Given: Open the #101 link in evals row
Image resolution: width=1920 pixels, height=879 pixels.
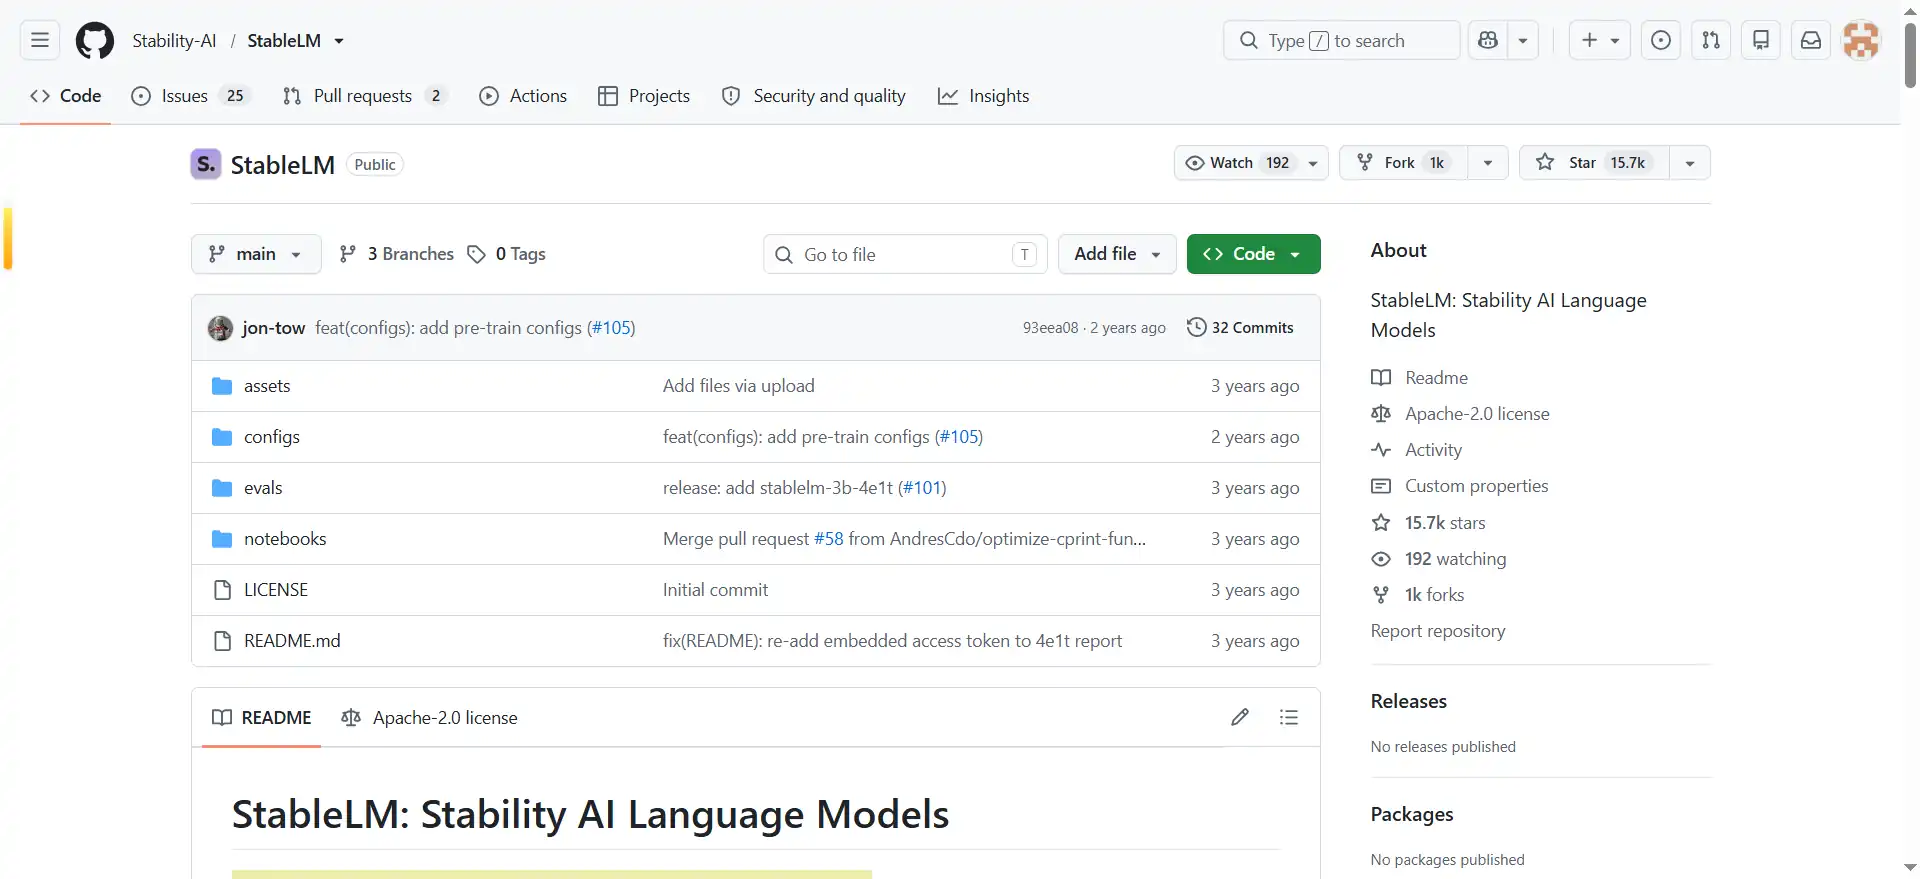Looking at the screenshot, I should click(x=922, y=488).
